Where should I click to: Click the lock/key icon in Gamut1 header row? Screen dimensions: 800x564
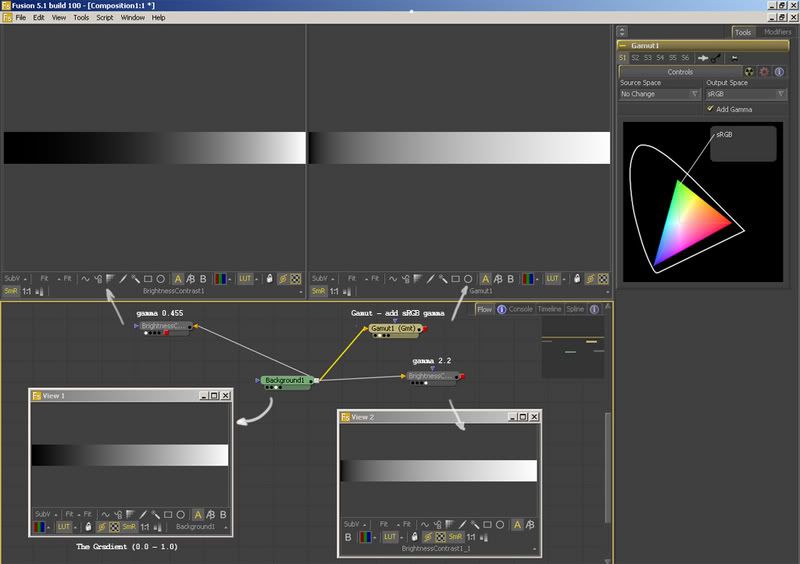716,58
